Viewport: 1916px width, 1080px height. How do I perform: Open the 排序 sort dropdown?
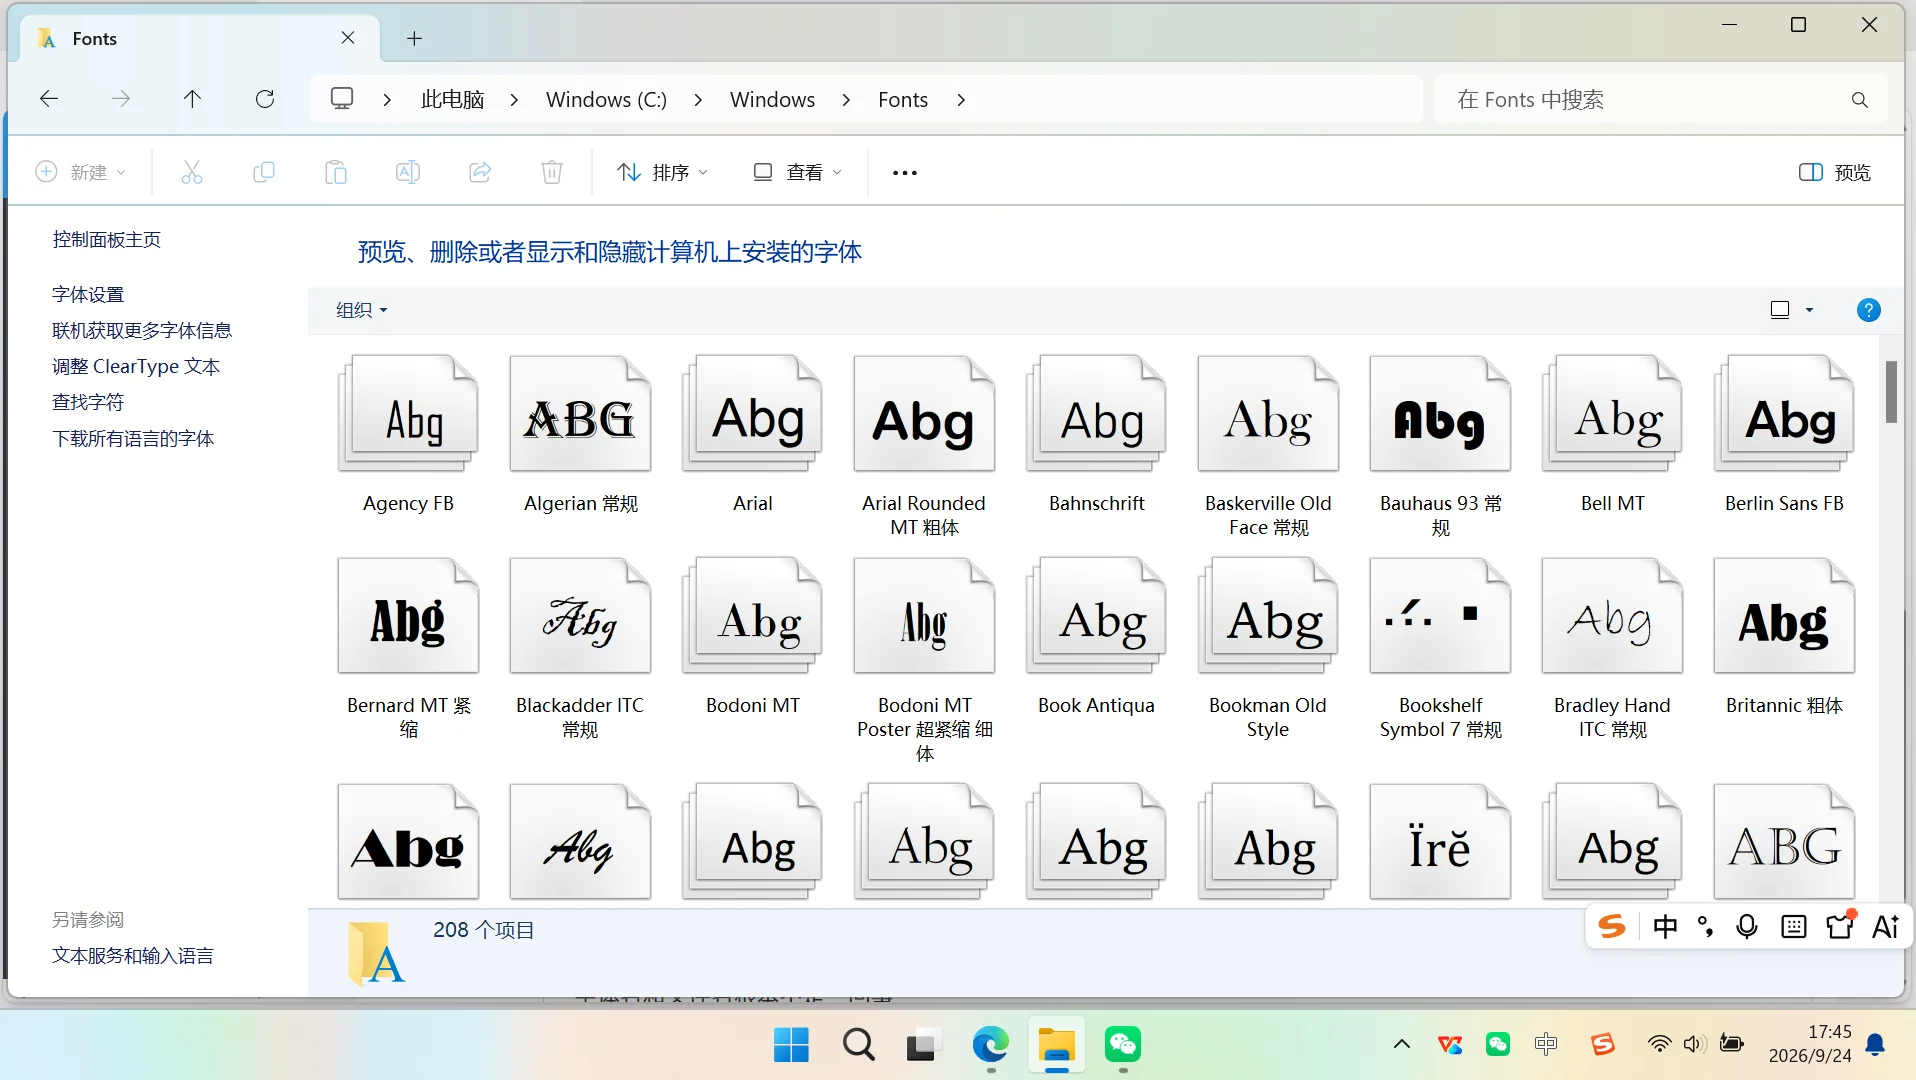point(662,173)
